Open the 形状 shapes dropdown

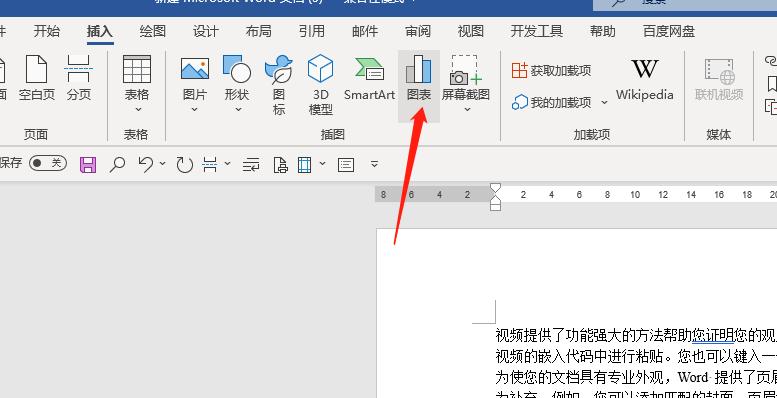point(237,85)
